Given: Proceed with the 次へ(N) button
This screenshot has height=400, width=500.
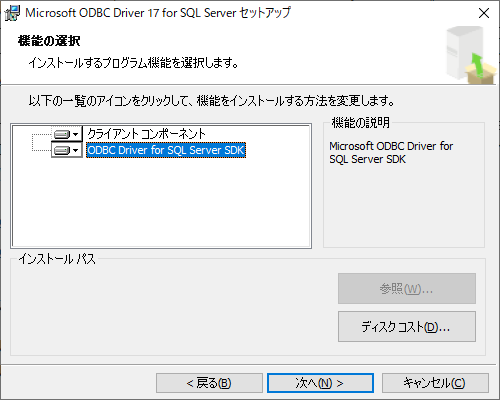Looking at the screenshot, I should (320, 383).
